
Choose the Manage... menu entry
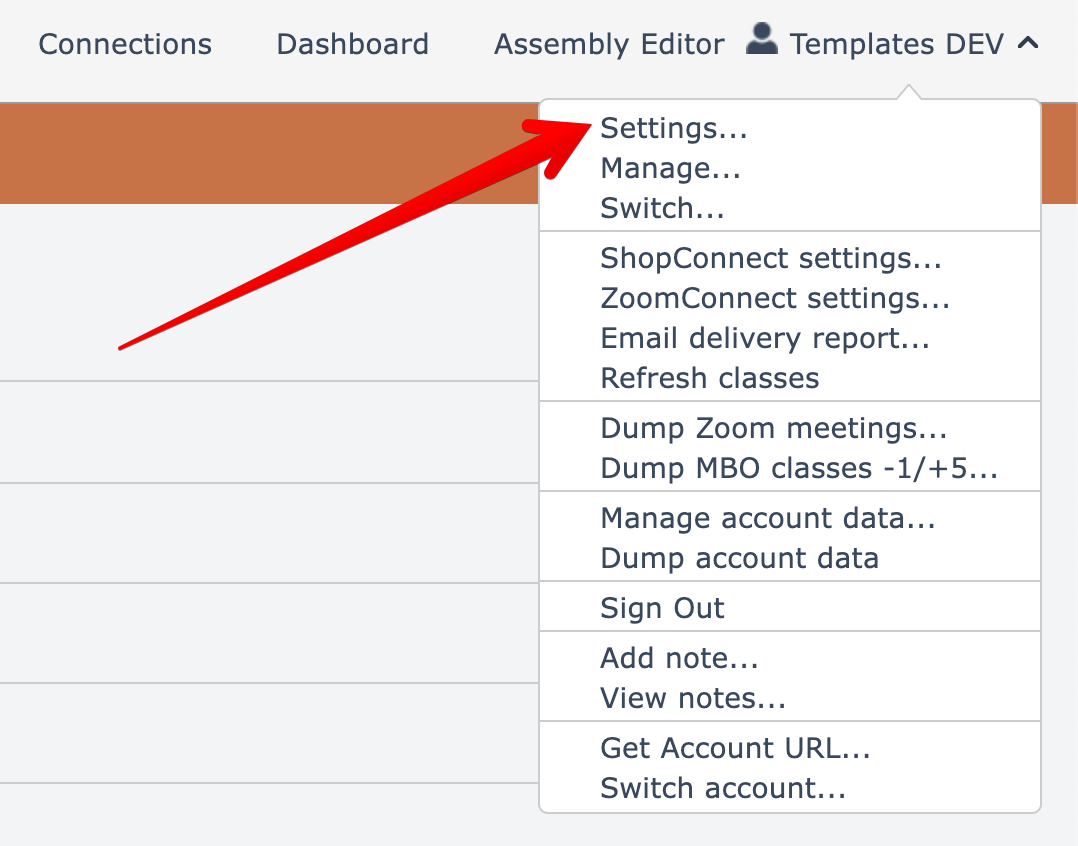pos(670,168)
